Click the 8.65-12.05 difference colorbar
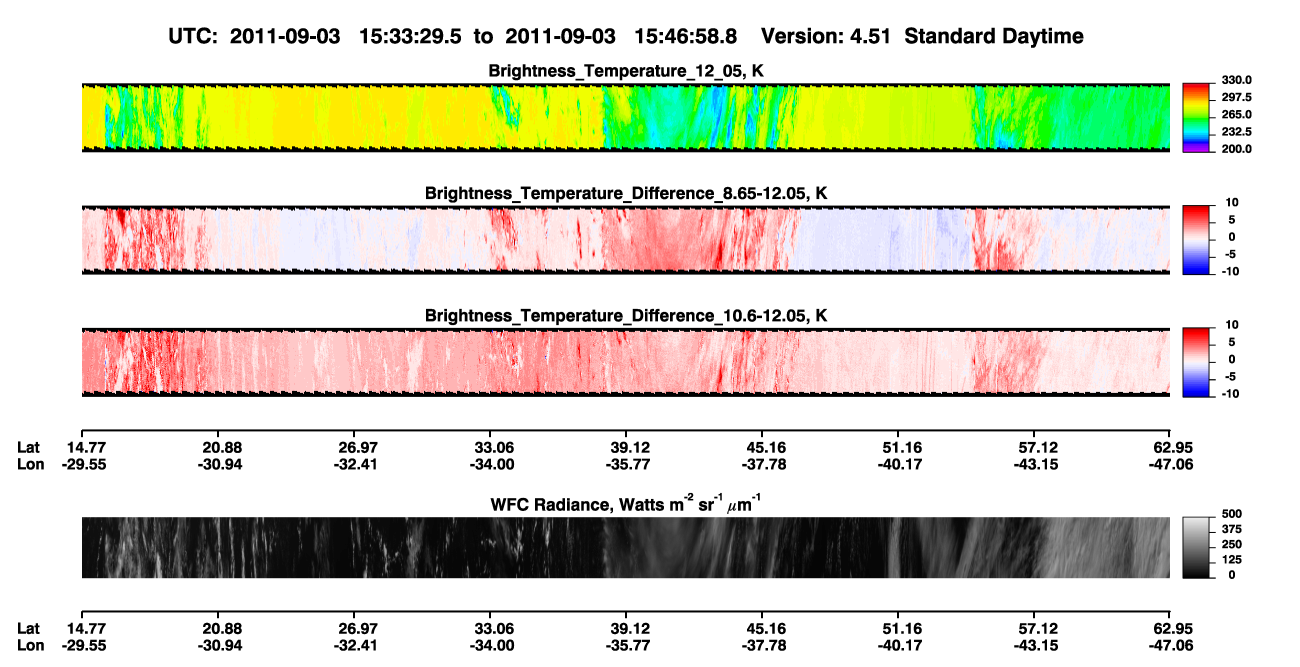The image size is (1300, 667). pos(1194,238)
